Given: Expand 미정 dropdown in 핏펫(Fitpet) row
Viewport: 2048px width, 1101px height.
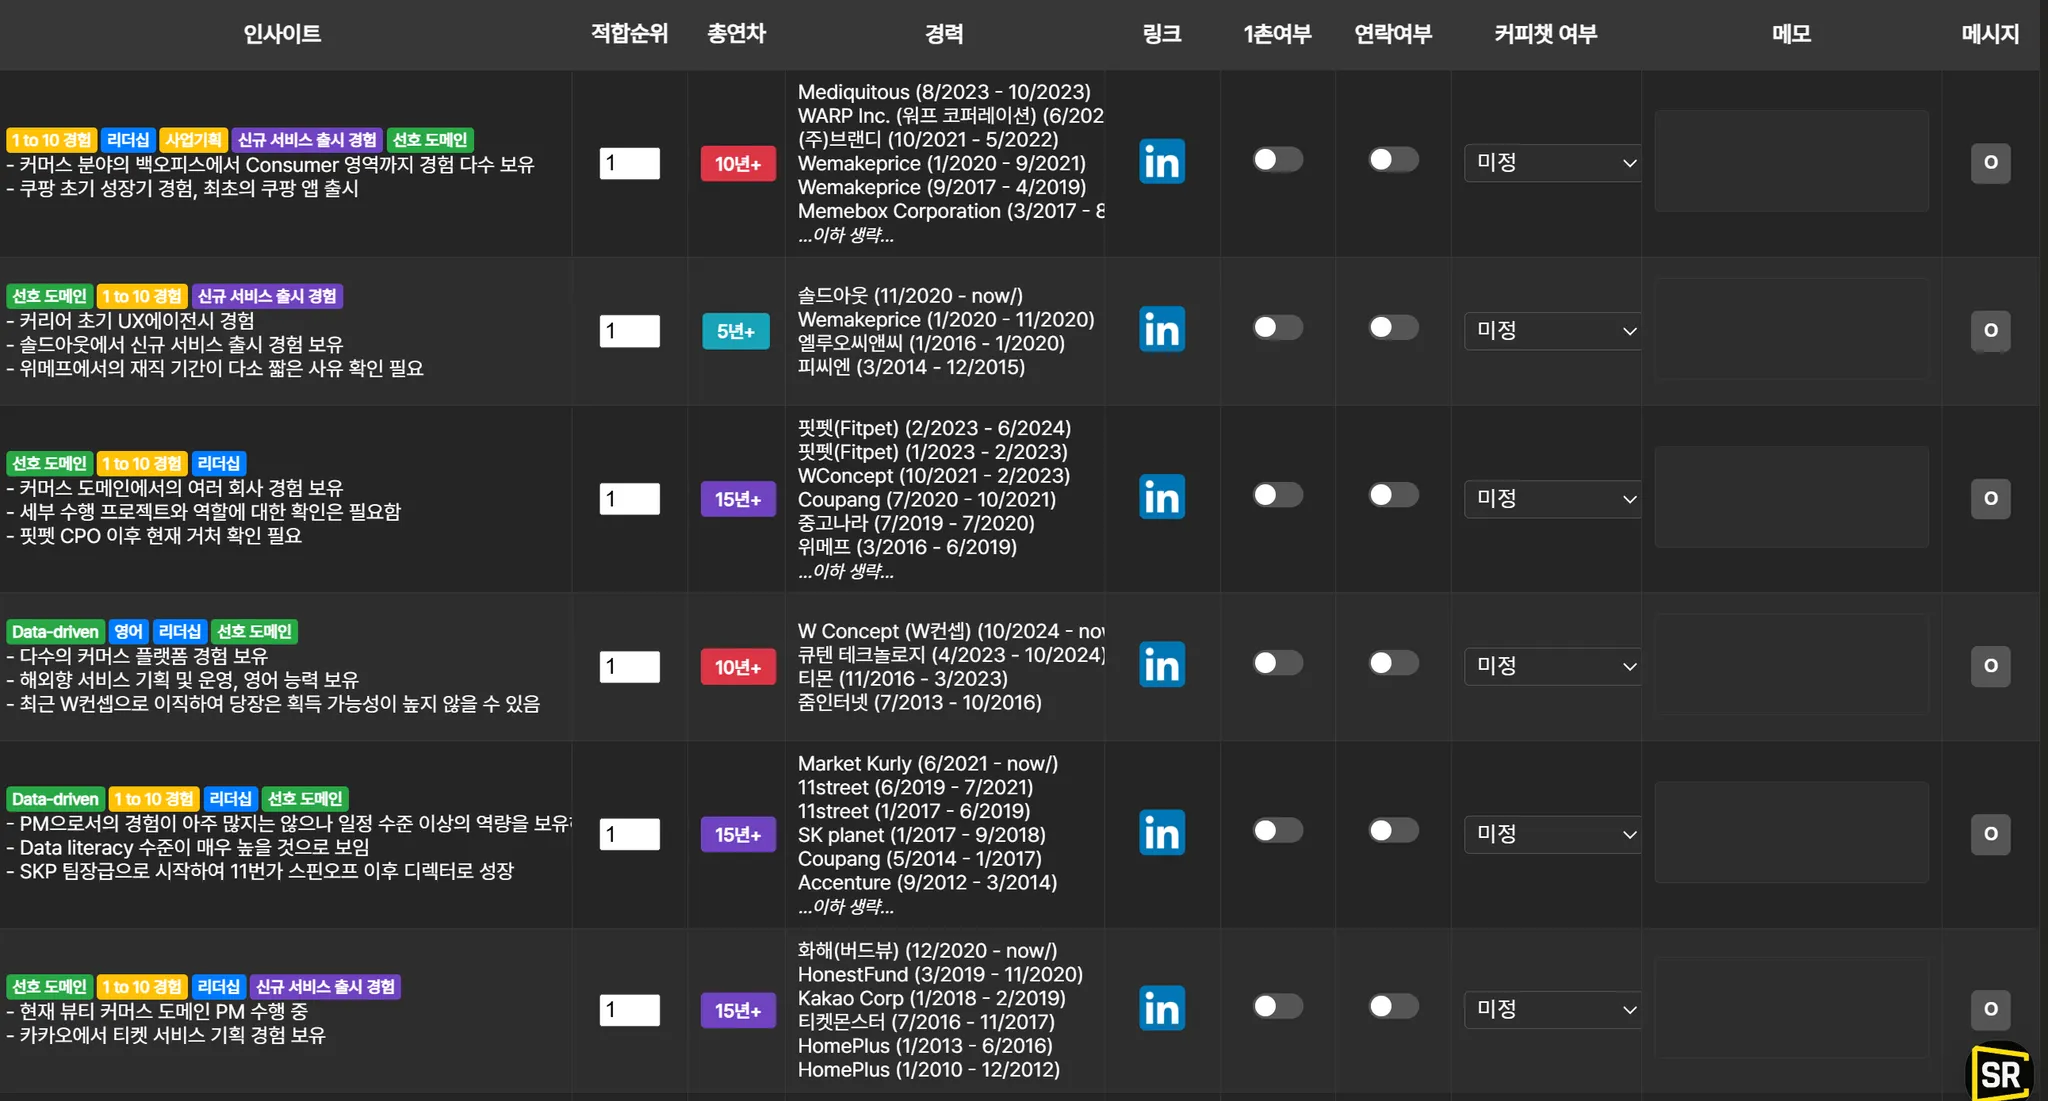Looking at the screenshot, I should (1553, 498).
